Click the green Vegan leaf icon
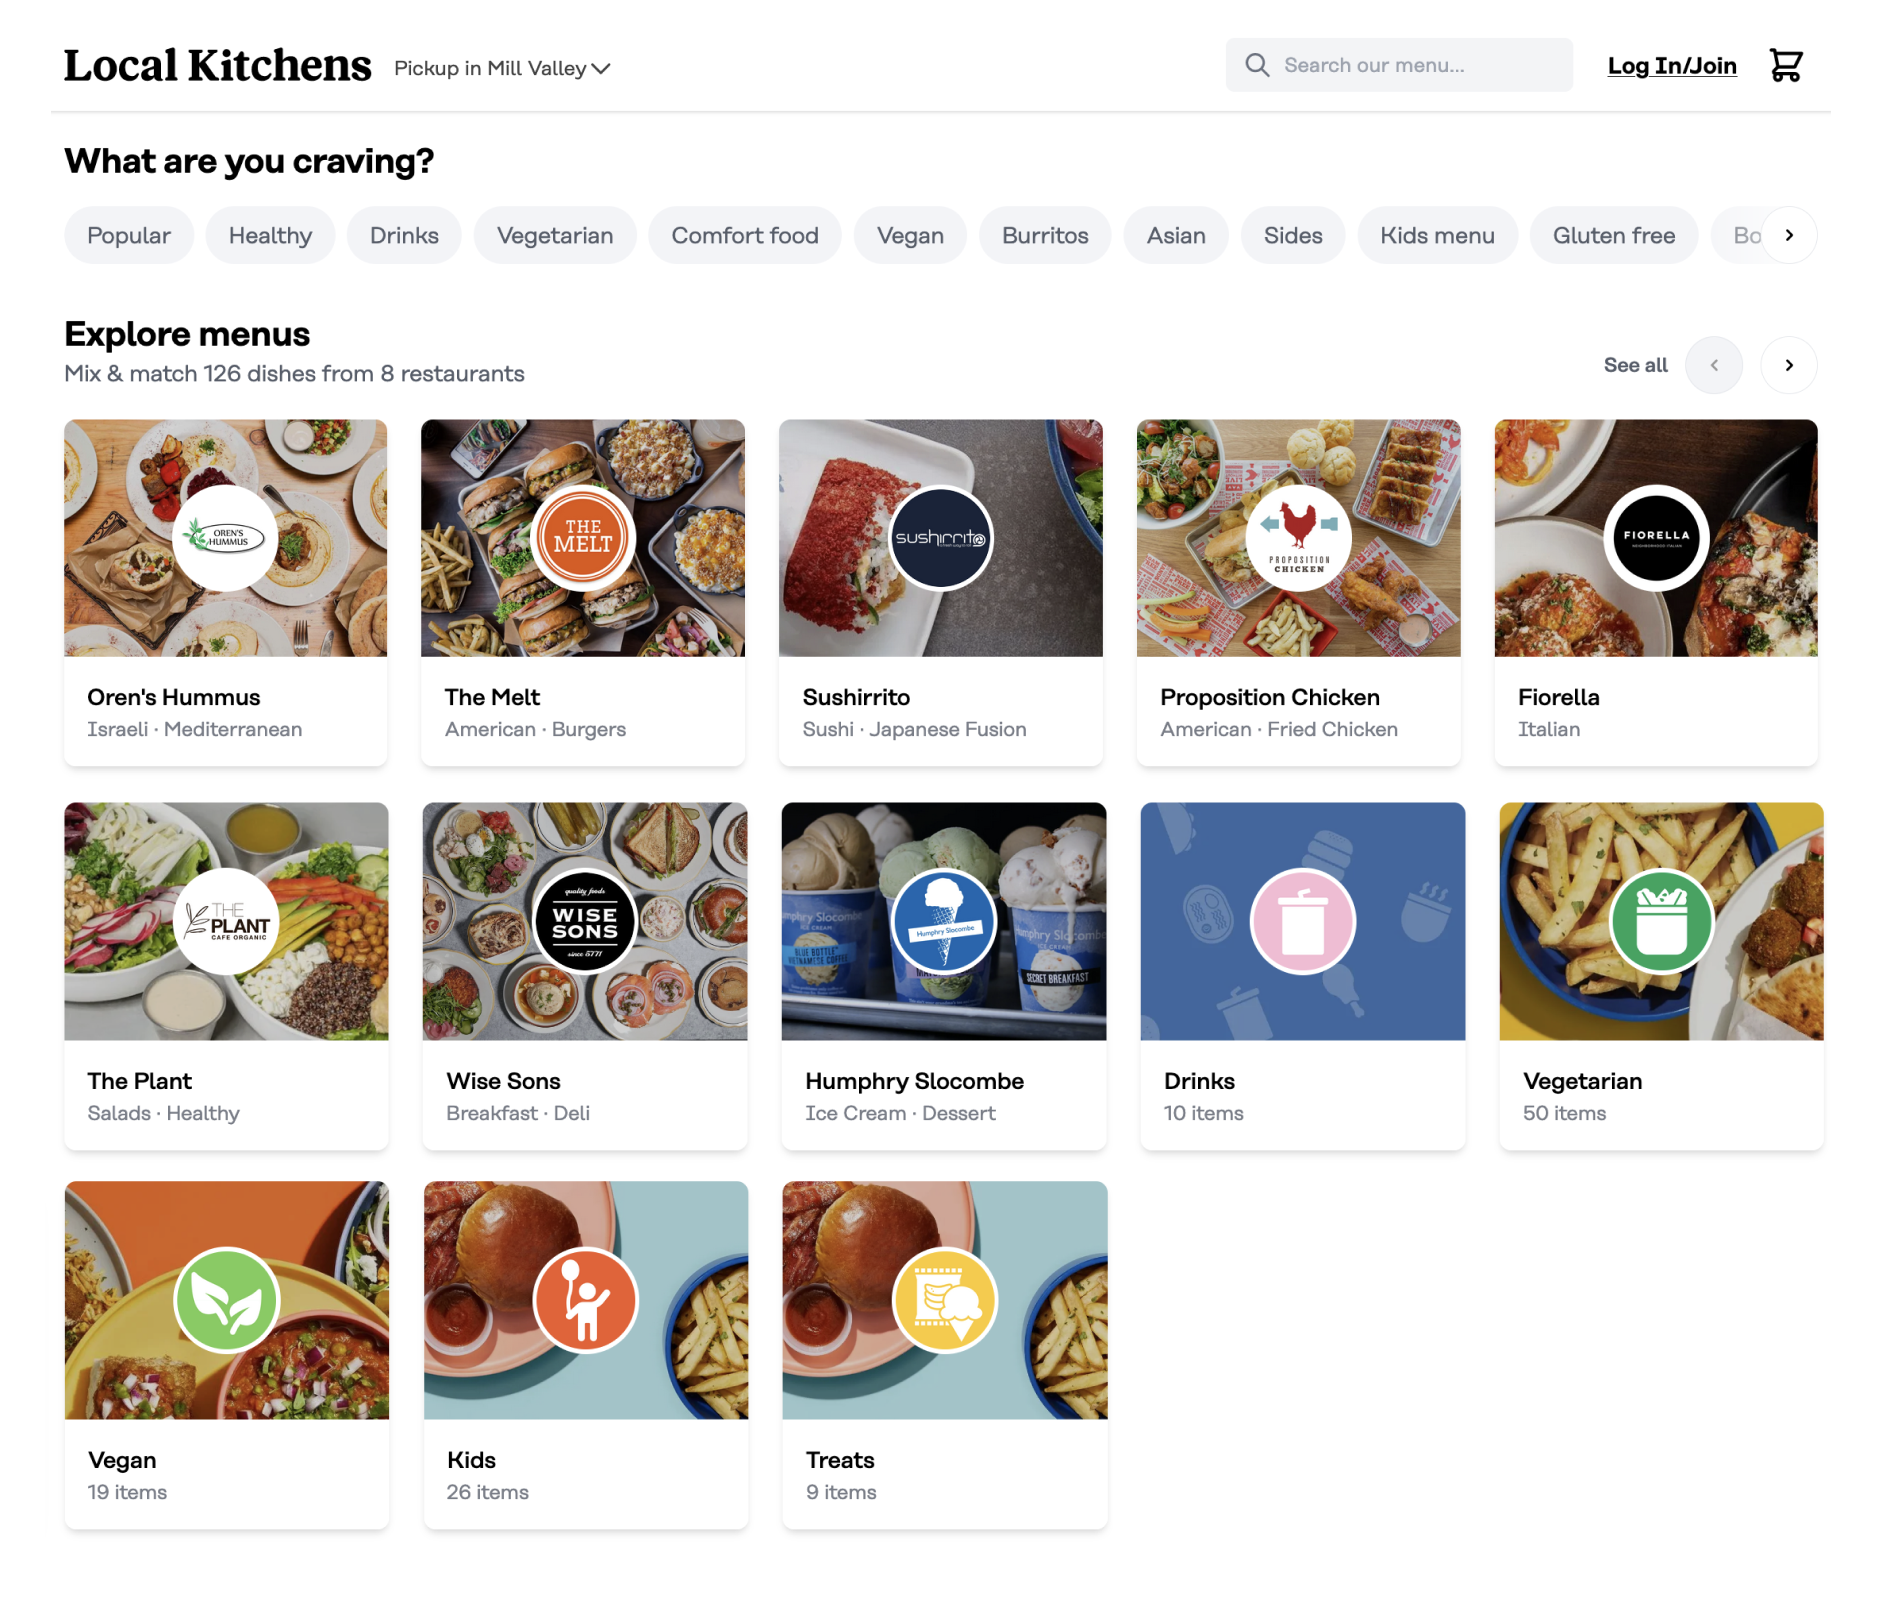Image resolution: width=1882 pixels, height=1619 pixels. pos(227,1300)
